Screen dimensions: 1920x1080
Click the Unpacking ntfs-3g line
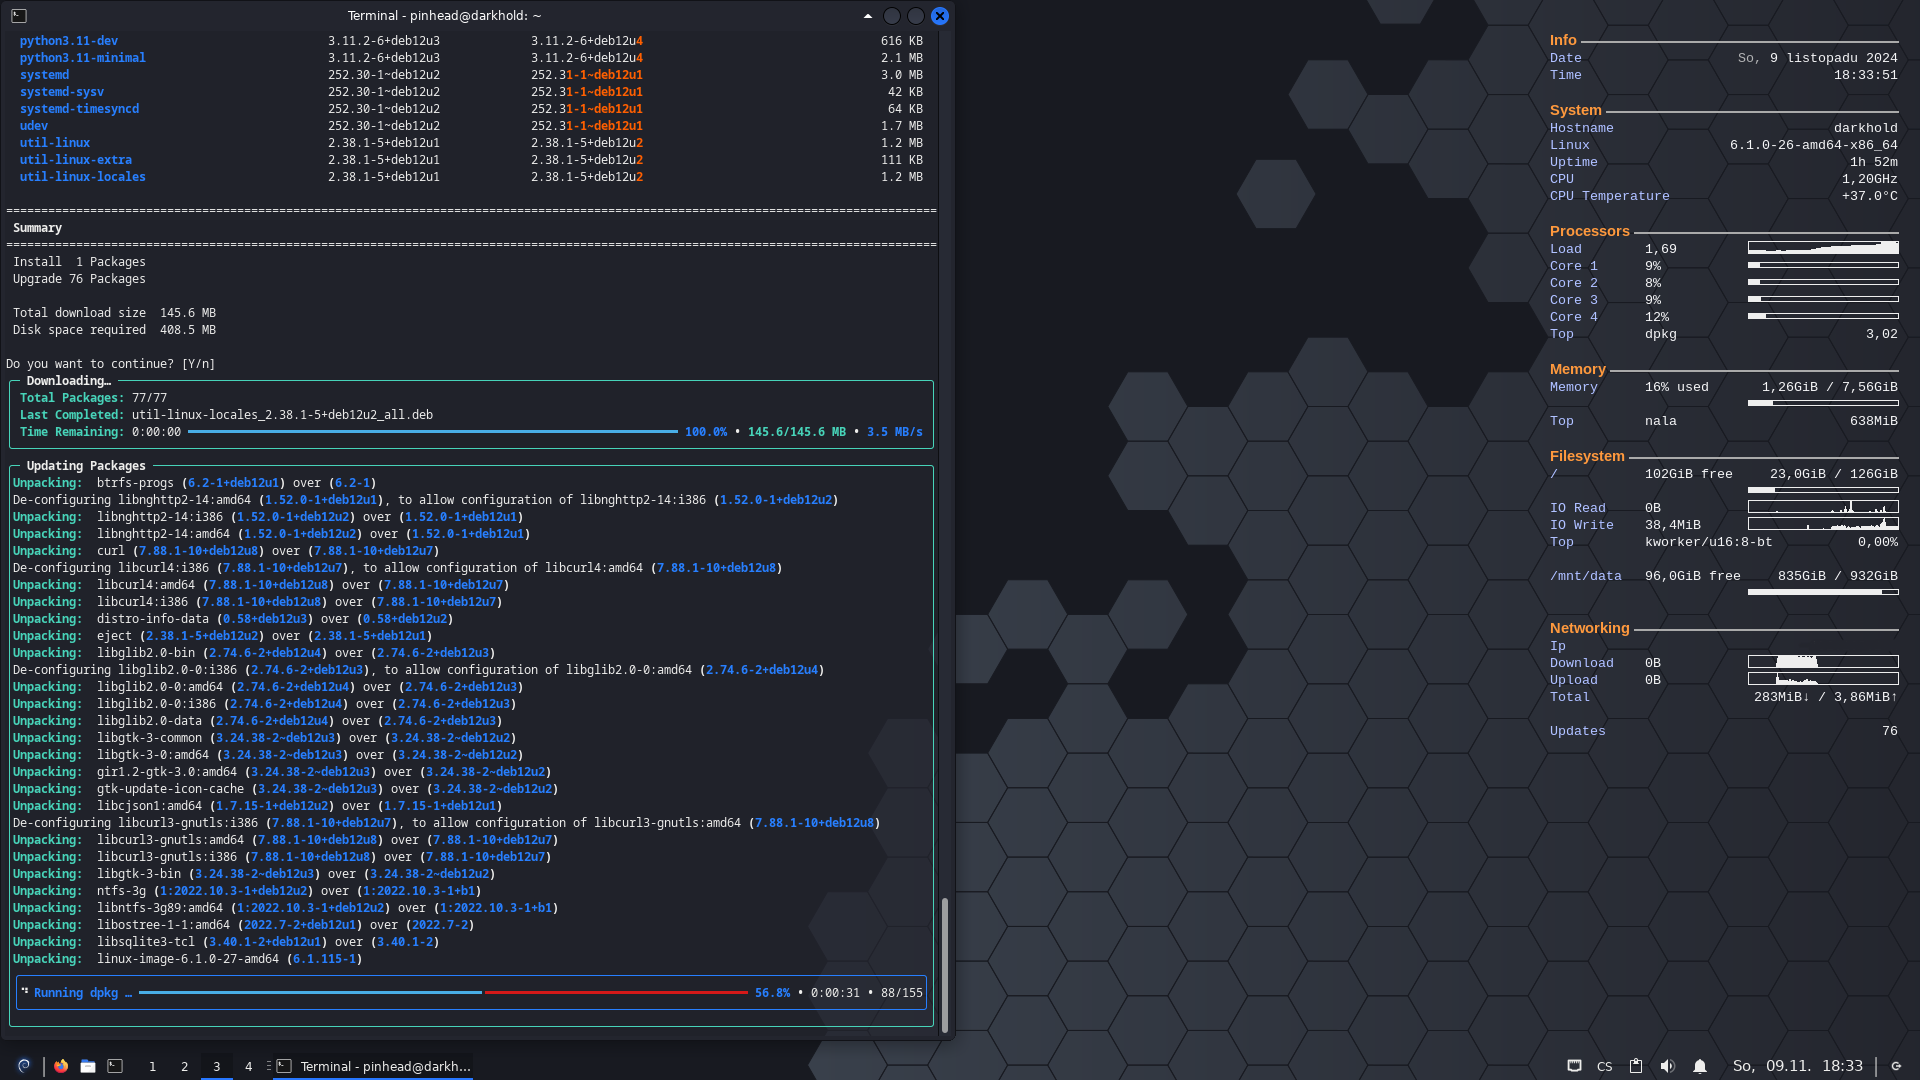(247, 891)
